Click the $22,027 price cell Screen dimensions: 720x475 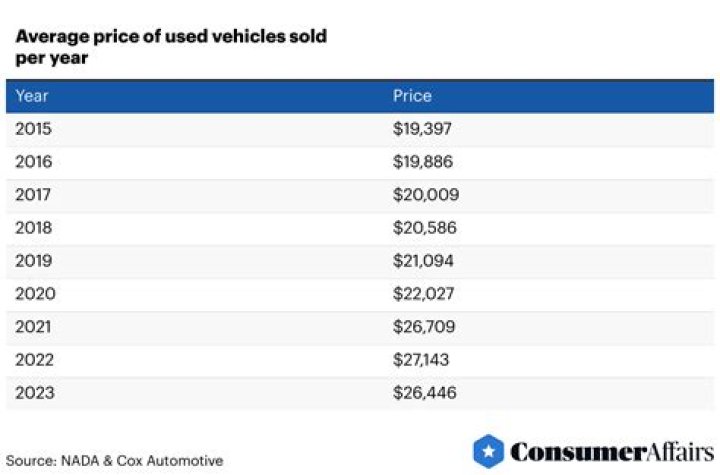coord(425,294)
